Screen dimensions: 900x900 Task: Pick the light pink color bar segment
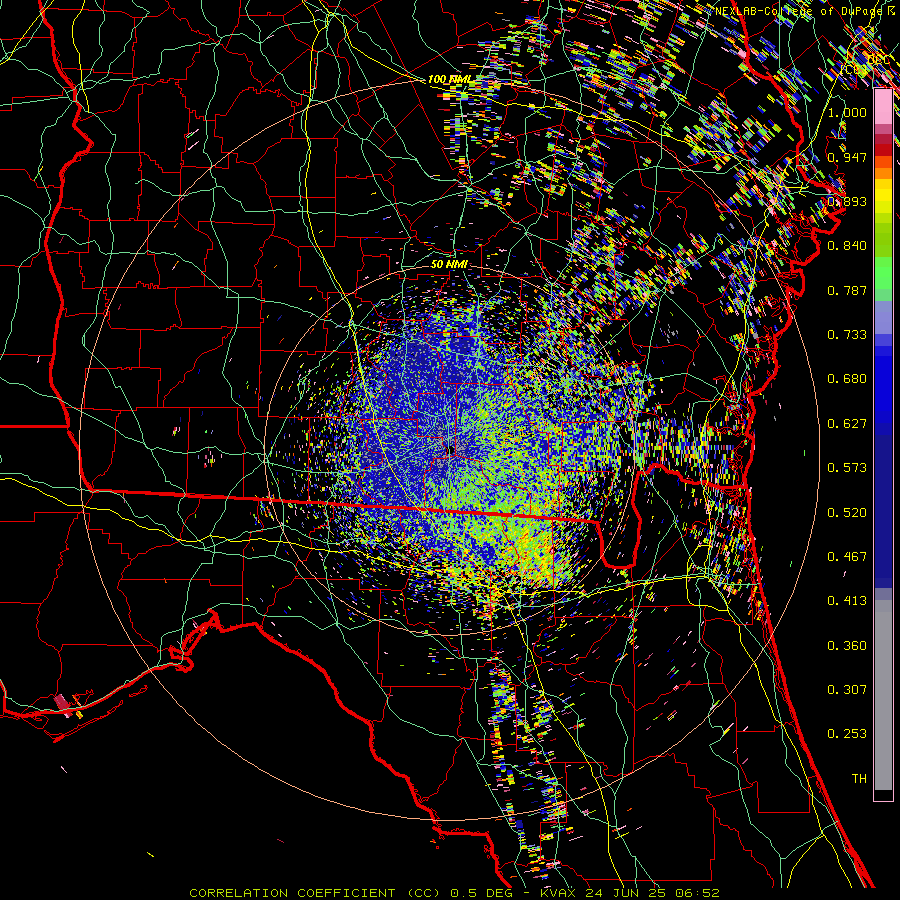[883, 107]
